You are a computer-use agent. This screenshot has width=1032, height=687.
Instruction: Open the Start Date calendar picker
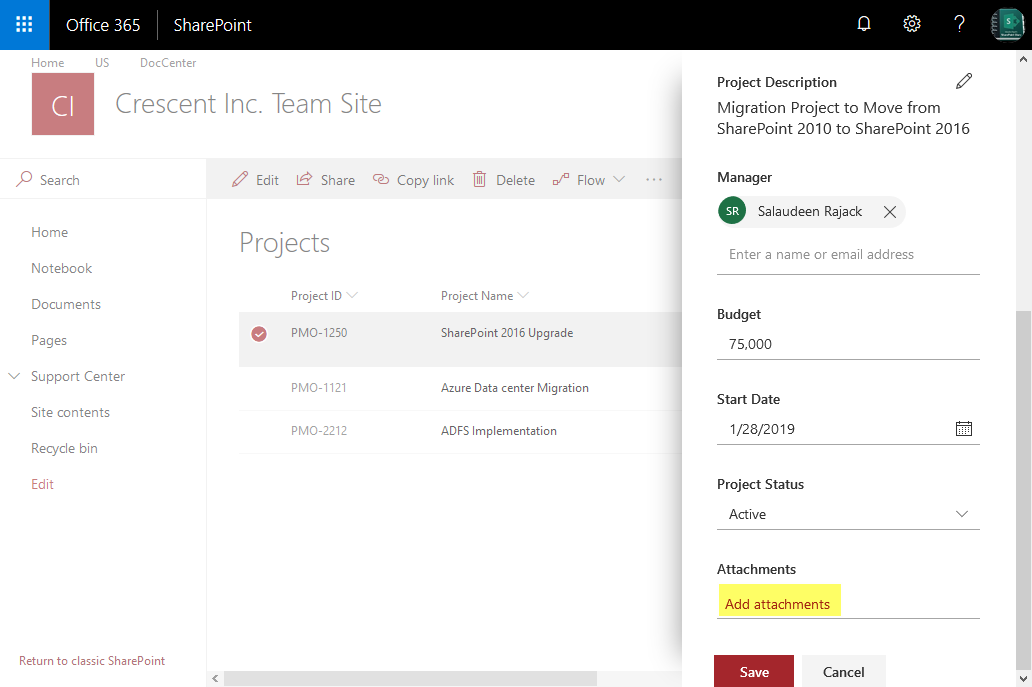point(963,428)
